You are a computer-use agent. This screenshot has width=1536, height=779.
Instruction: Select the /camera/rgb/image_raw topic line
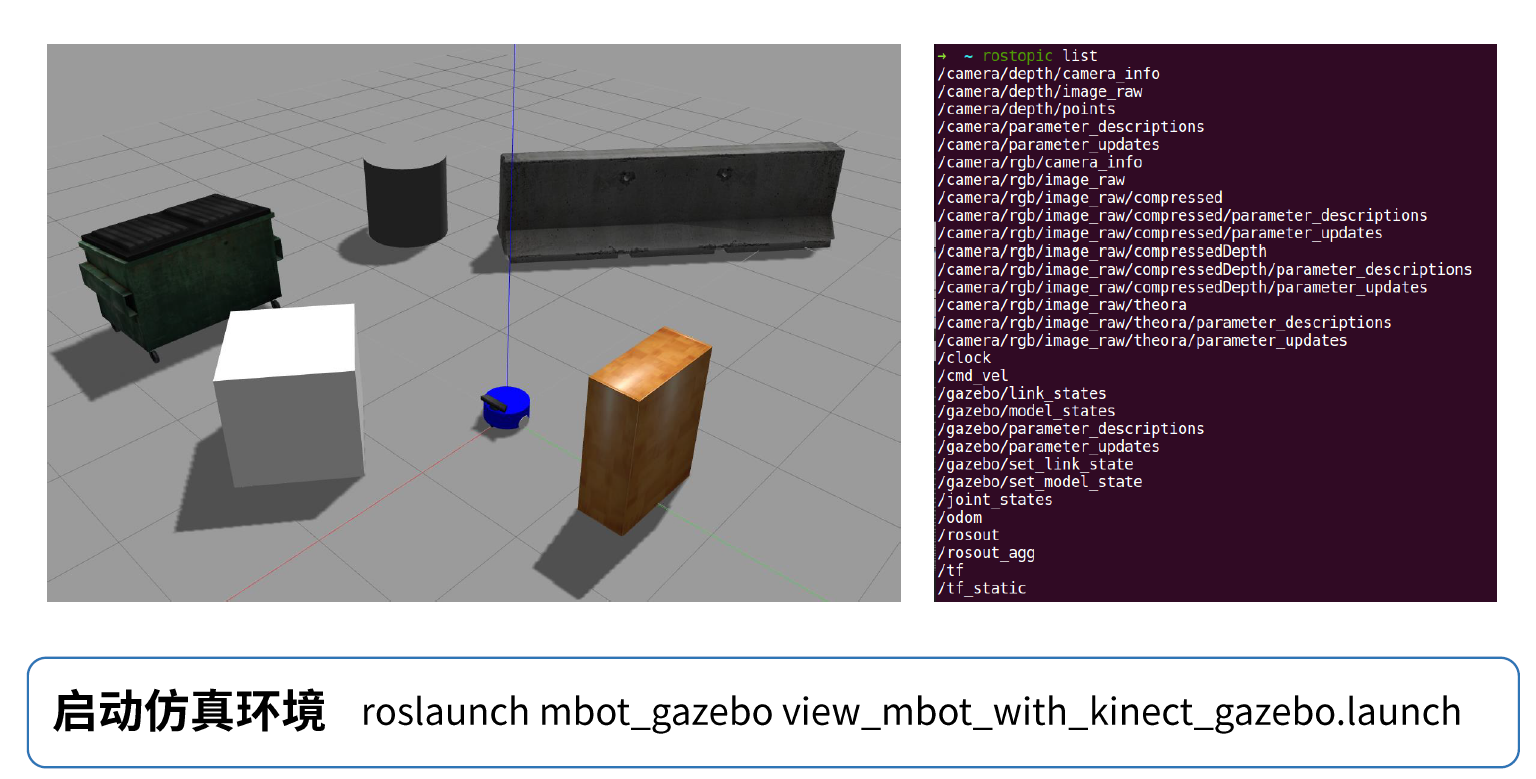[x=1031, y=180]
